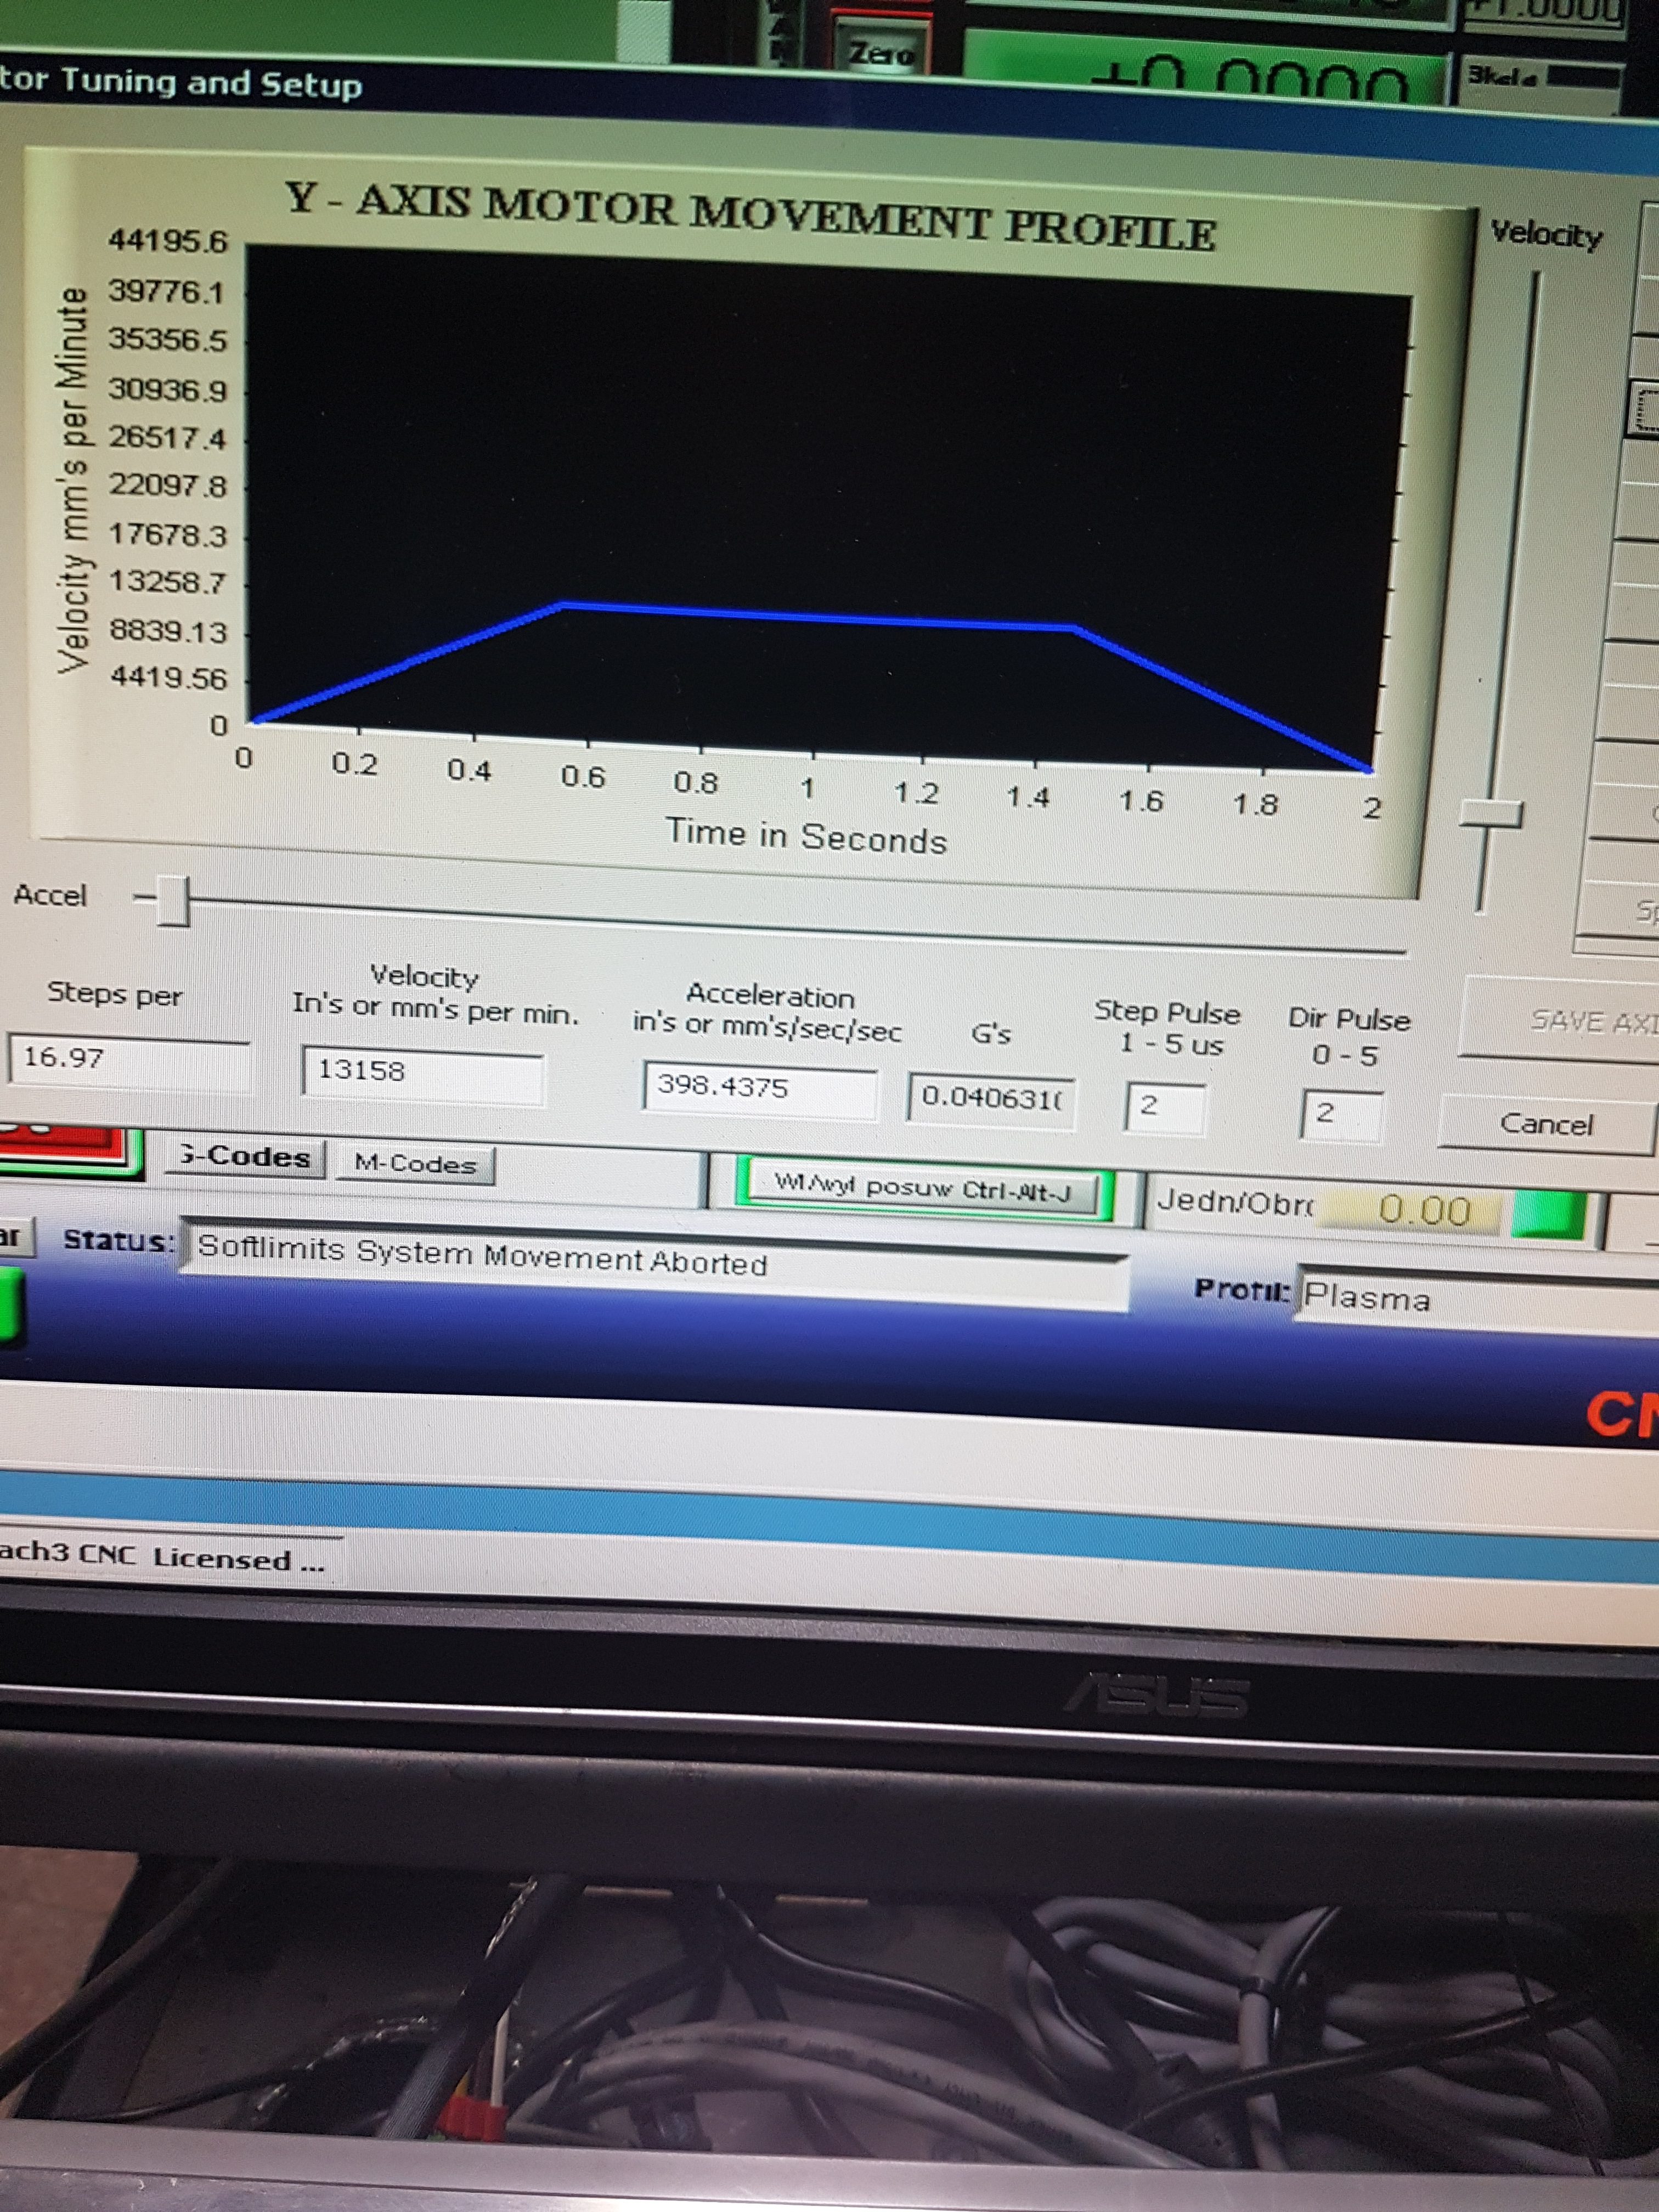This screenshot has height=2212, width=1659.
Task: Click the Profil field showing Plasma
Action: 1478,1300
